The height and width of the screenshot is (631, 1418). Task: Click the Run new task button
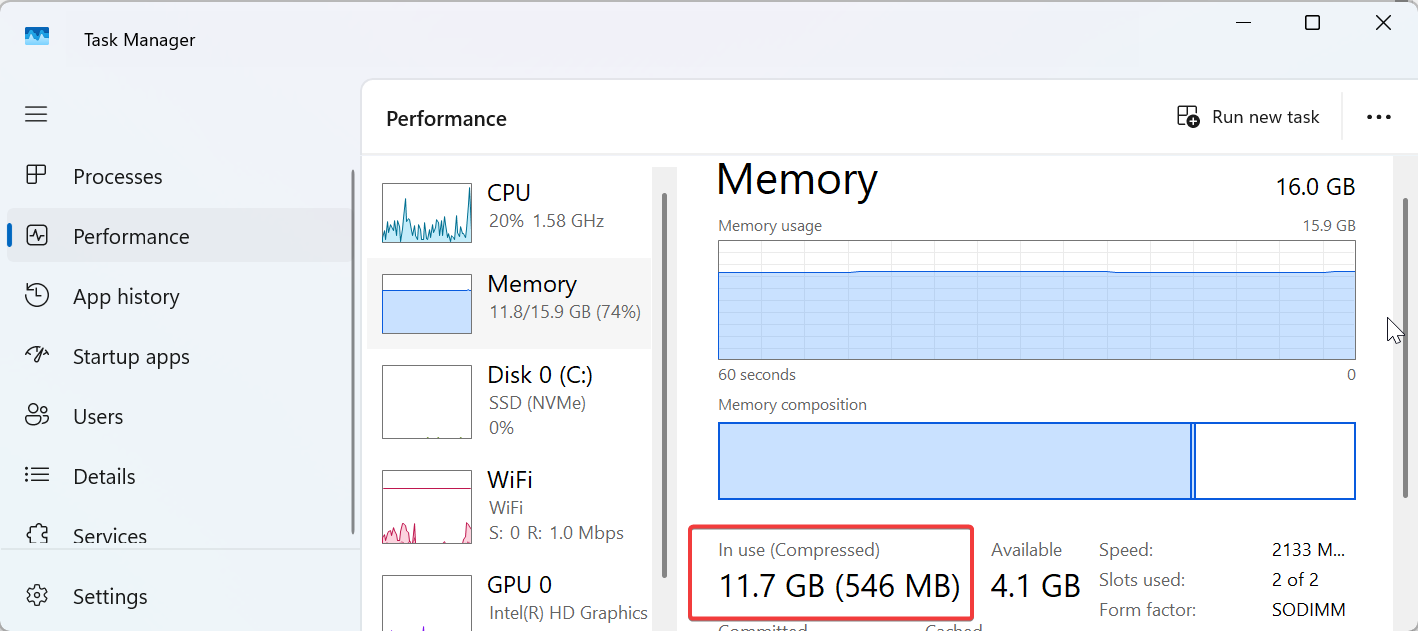pyautogui.click(x=1248, y=117)
